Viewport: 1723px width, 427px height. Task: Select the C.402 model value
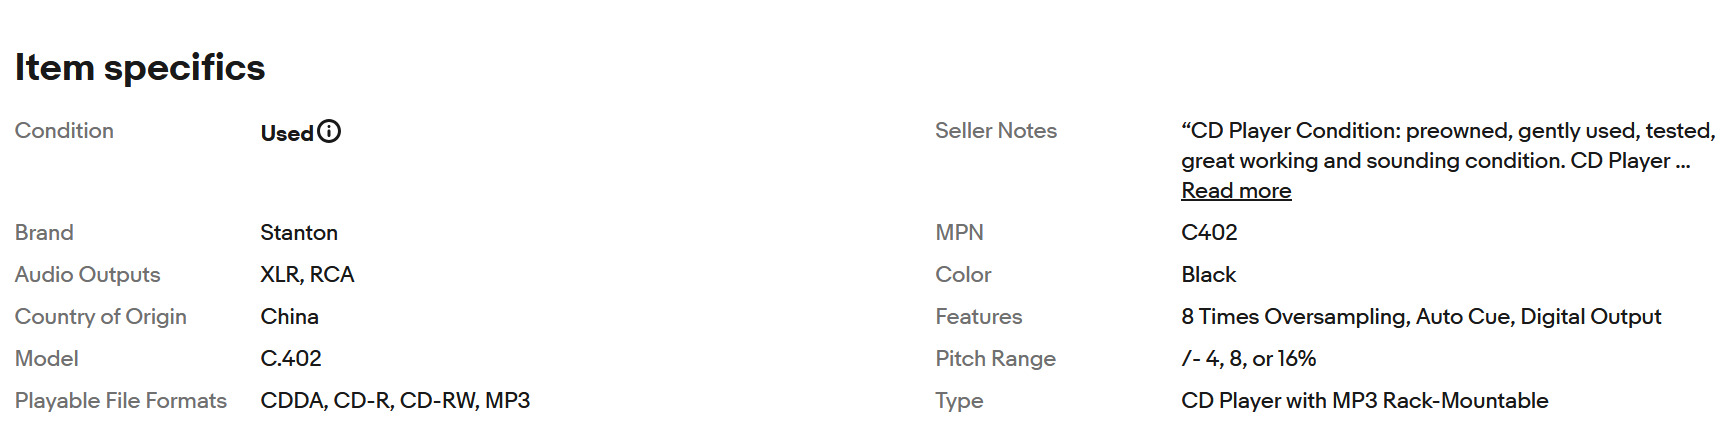[x=291, y=359]
